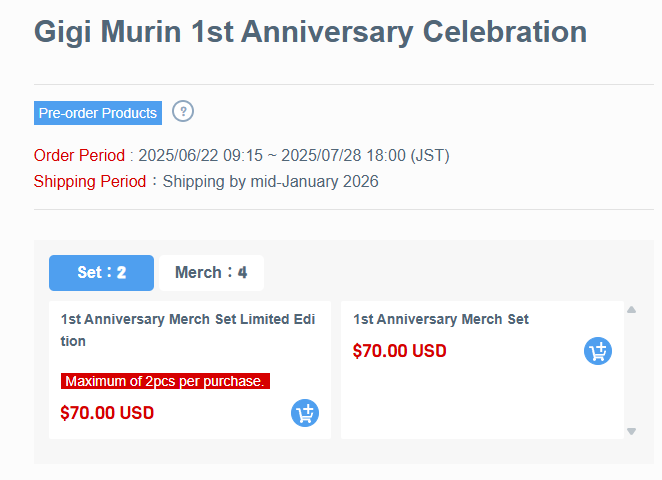The width and height of the screenshot is (662, 480).
Task: Add 1st Anniversary Merch Set to cart
Action: (x=598, y=351)
